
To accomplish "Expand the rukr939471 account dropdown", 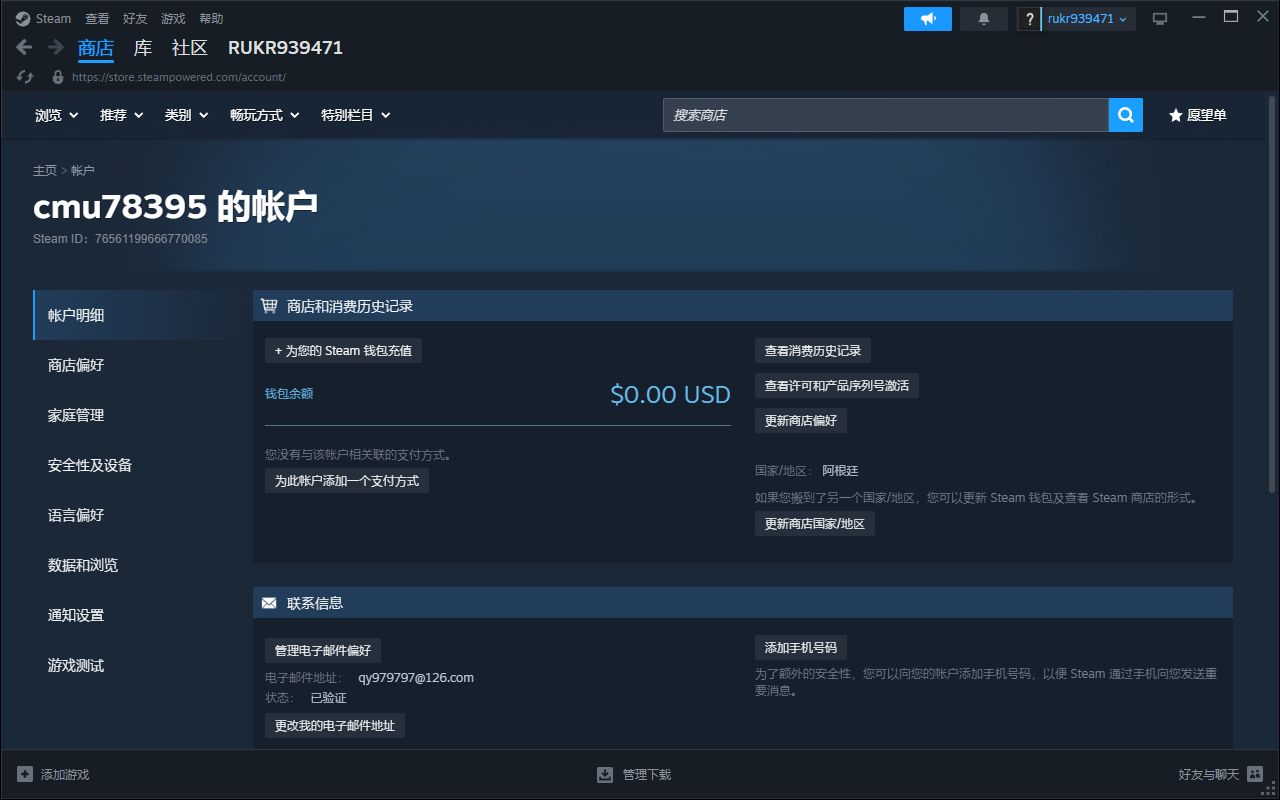I will click(1088, 19).
